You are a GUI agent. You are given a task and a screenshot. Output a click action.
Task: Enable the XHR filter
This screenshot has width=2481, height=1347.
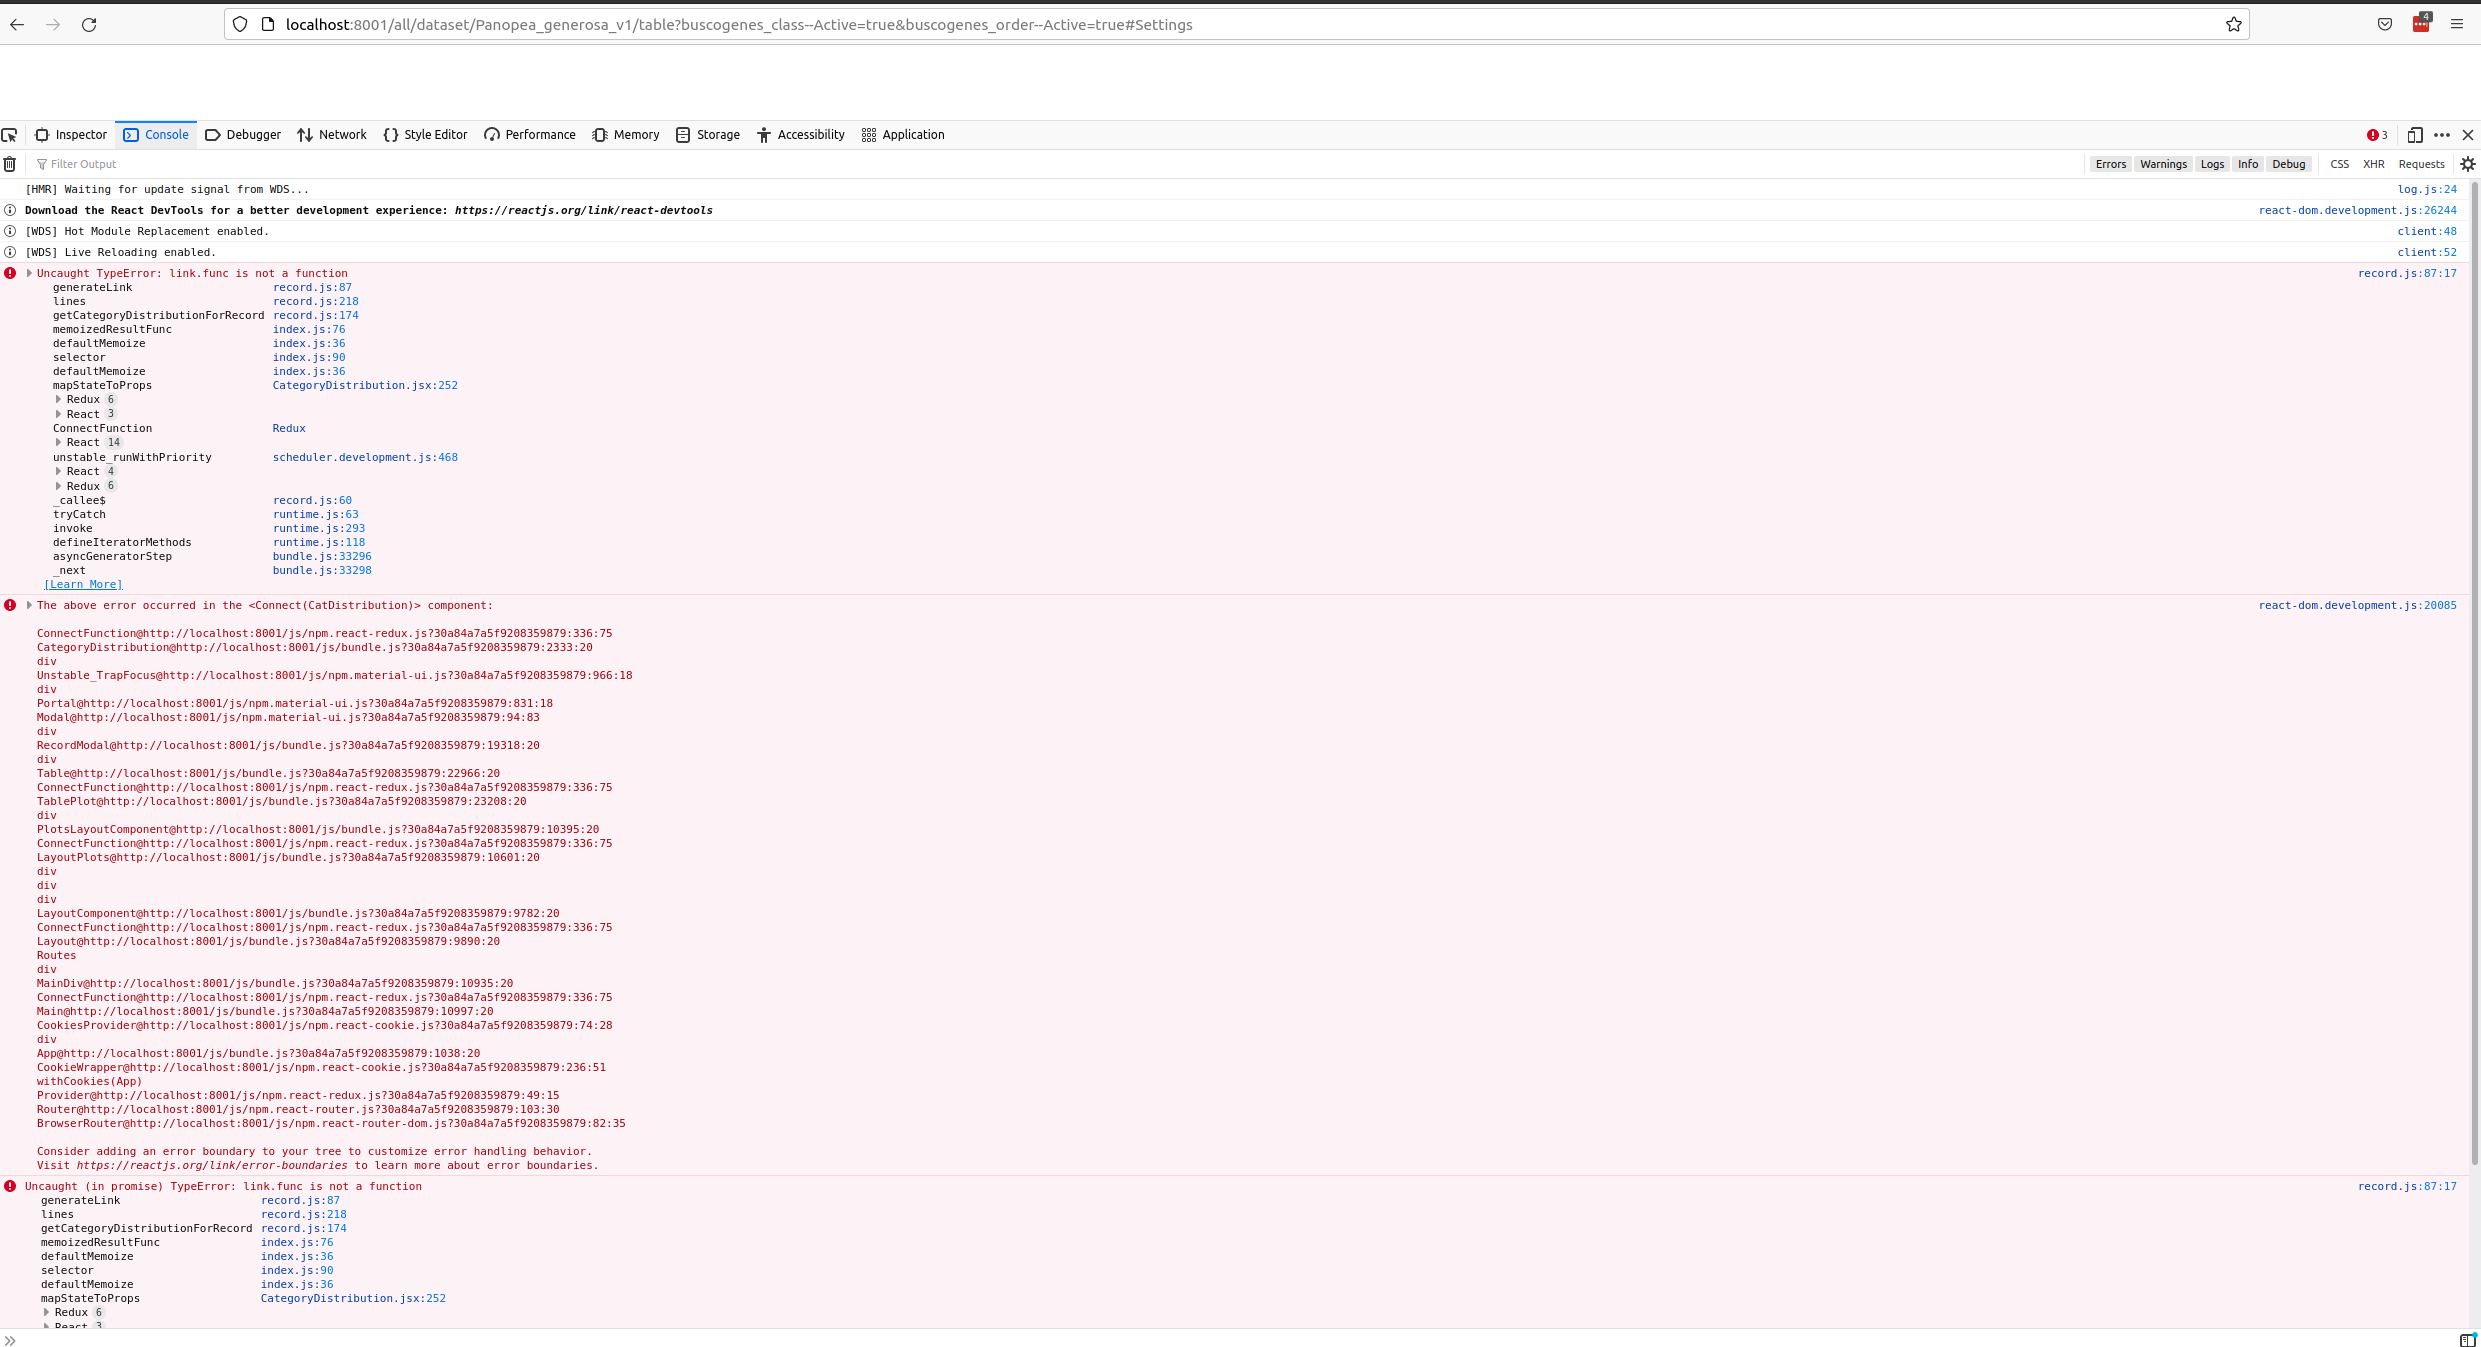(2373, 164)
